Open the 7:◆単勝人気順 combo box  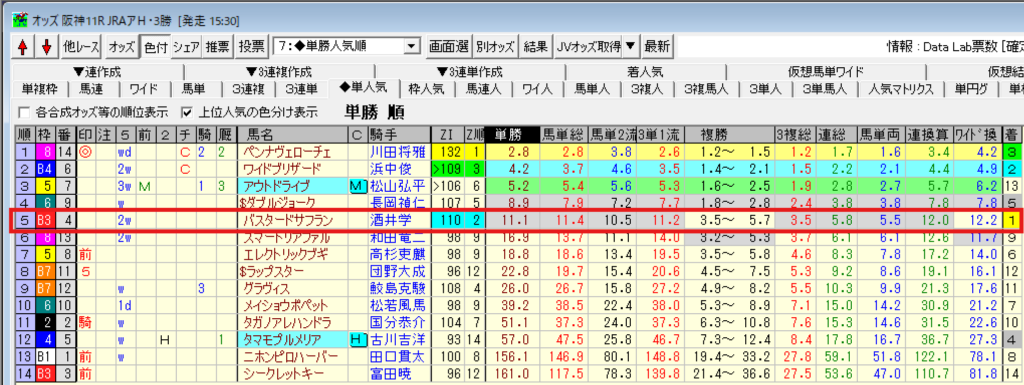pos(347,46)
